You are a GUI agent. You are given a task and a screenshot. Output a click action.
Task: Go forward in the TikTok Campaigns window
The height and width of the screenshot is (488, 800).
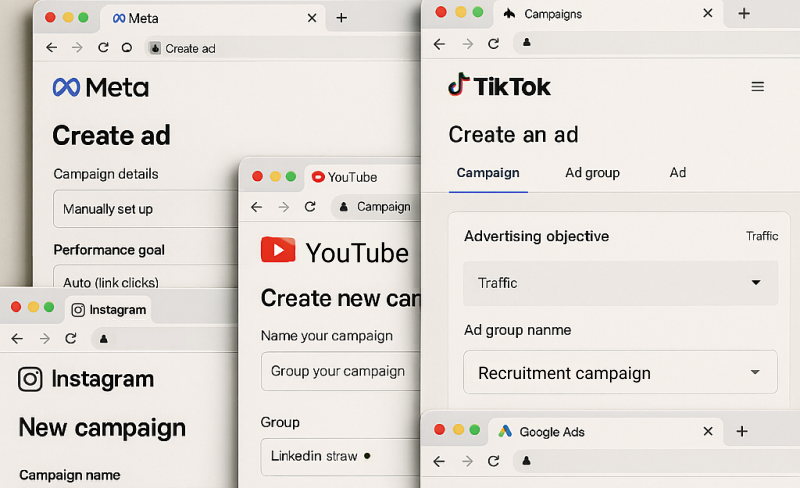467,44
